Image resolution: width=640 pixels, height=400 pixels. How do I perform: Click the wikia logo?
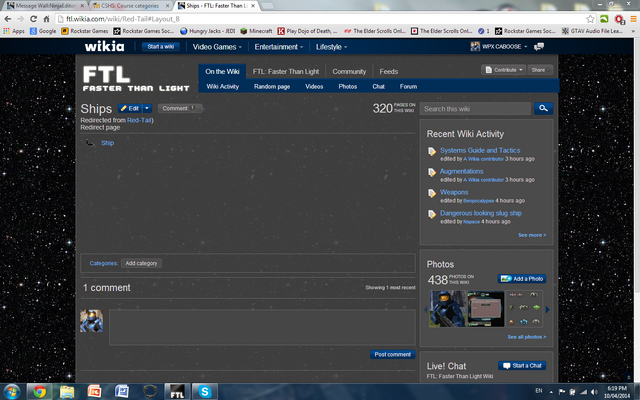pos(104,47)
